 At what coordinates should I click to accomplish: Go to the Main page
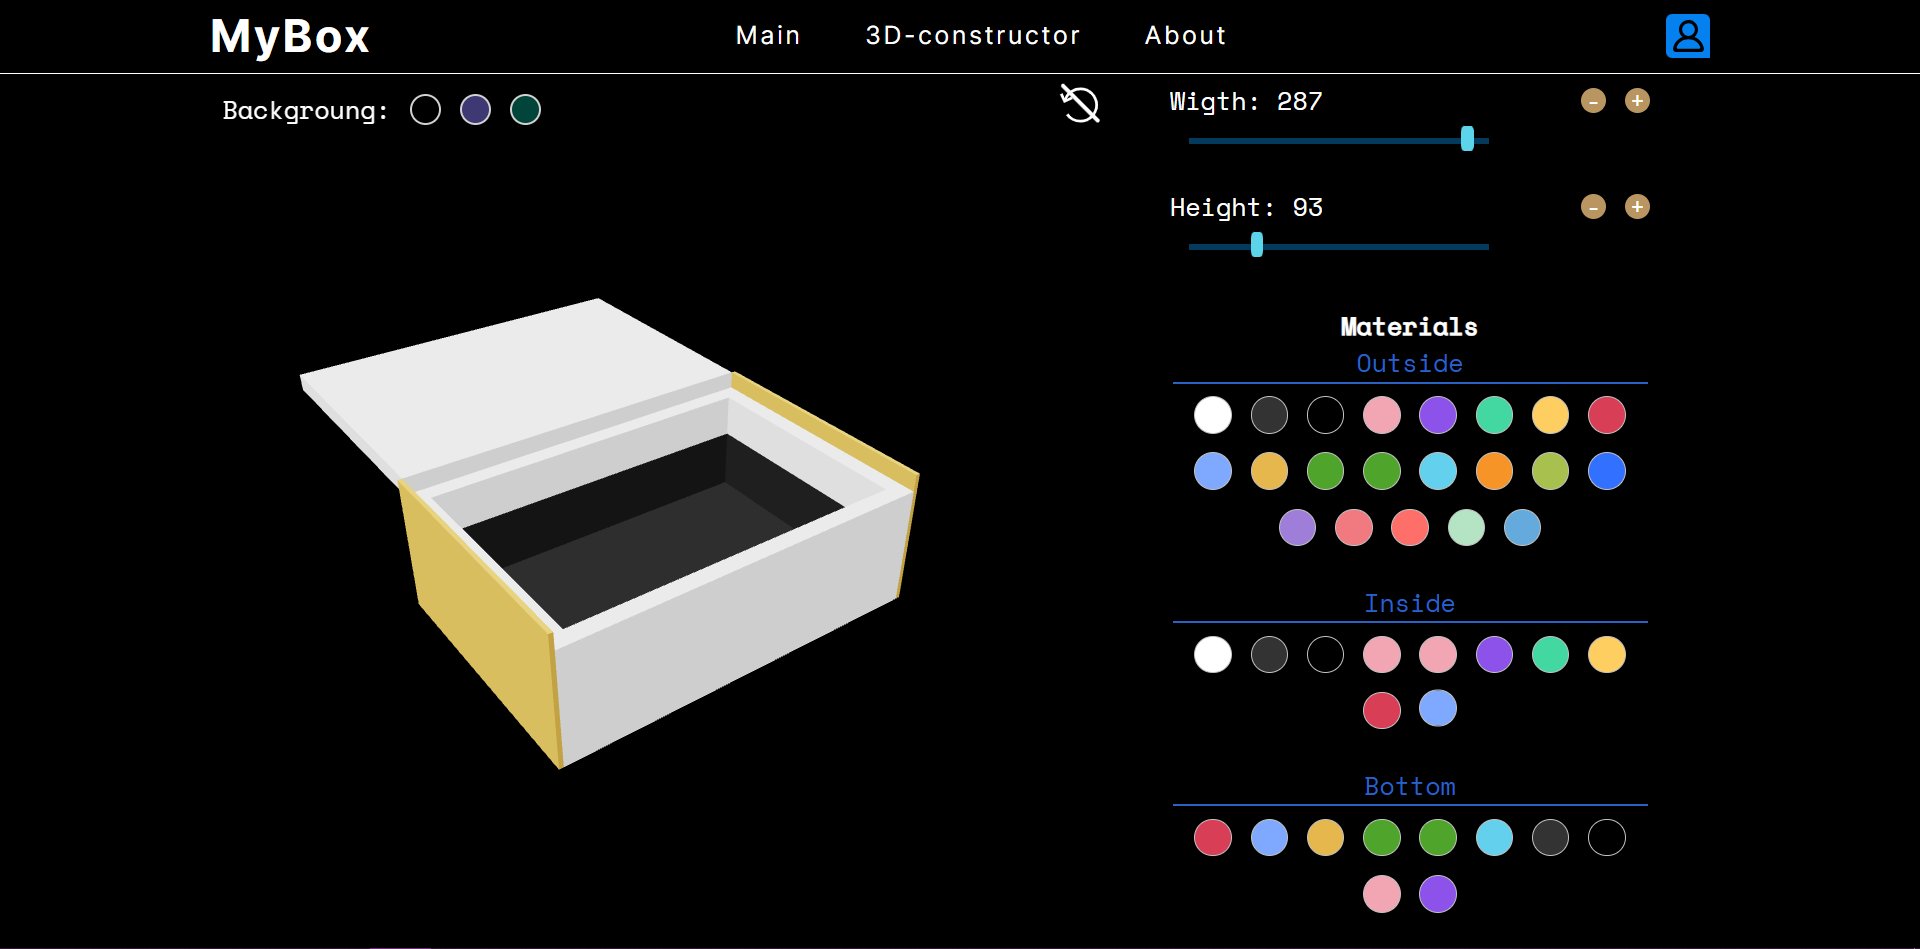point(768,36)
